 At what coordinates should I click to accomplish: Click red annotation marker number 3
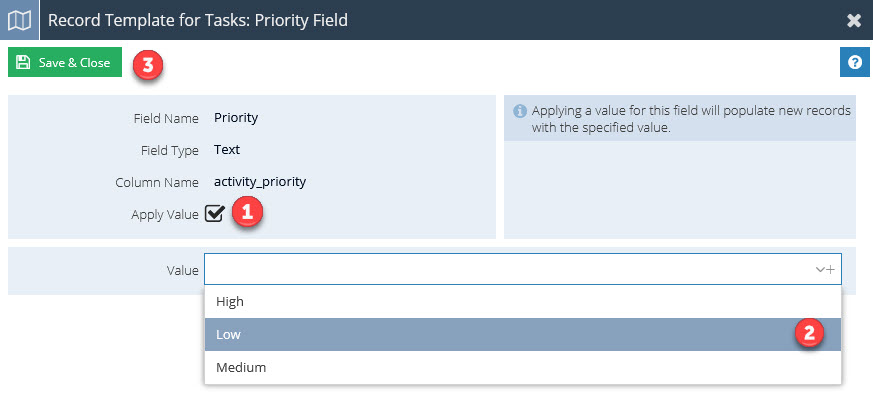148,65
